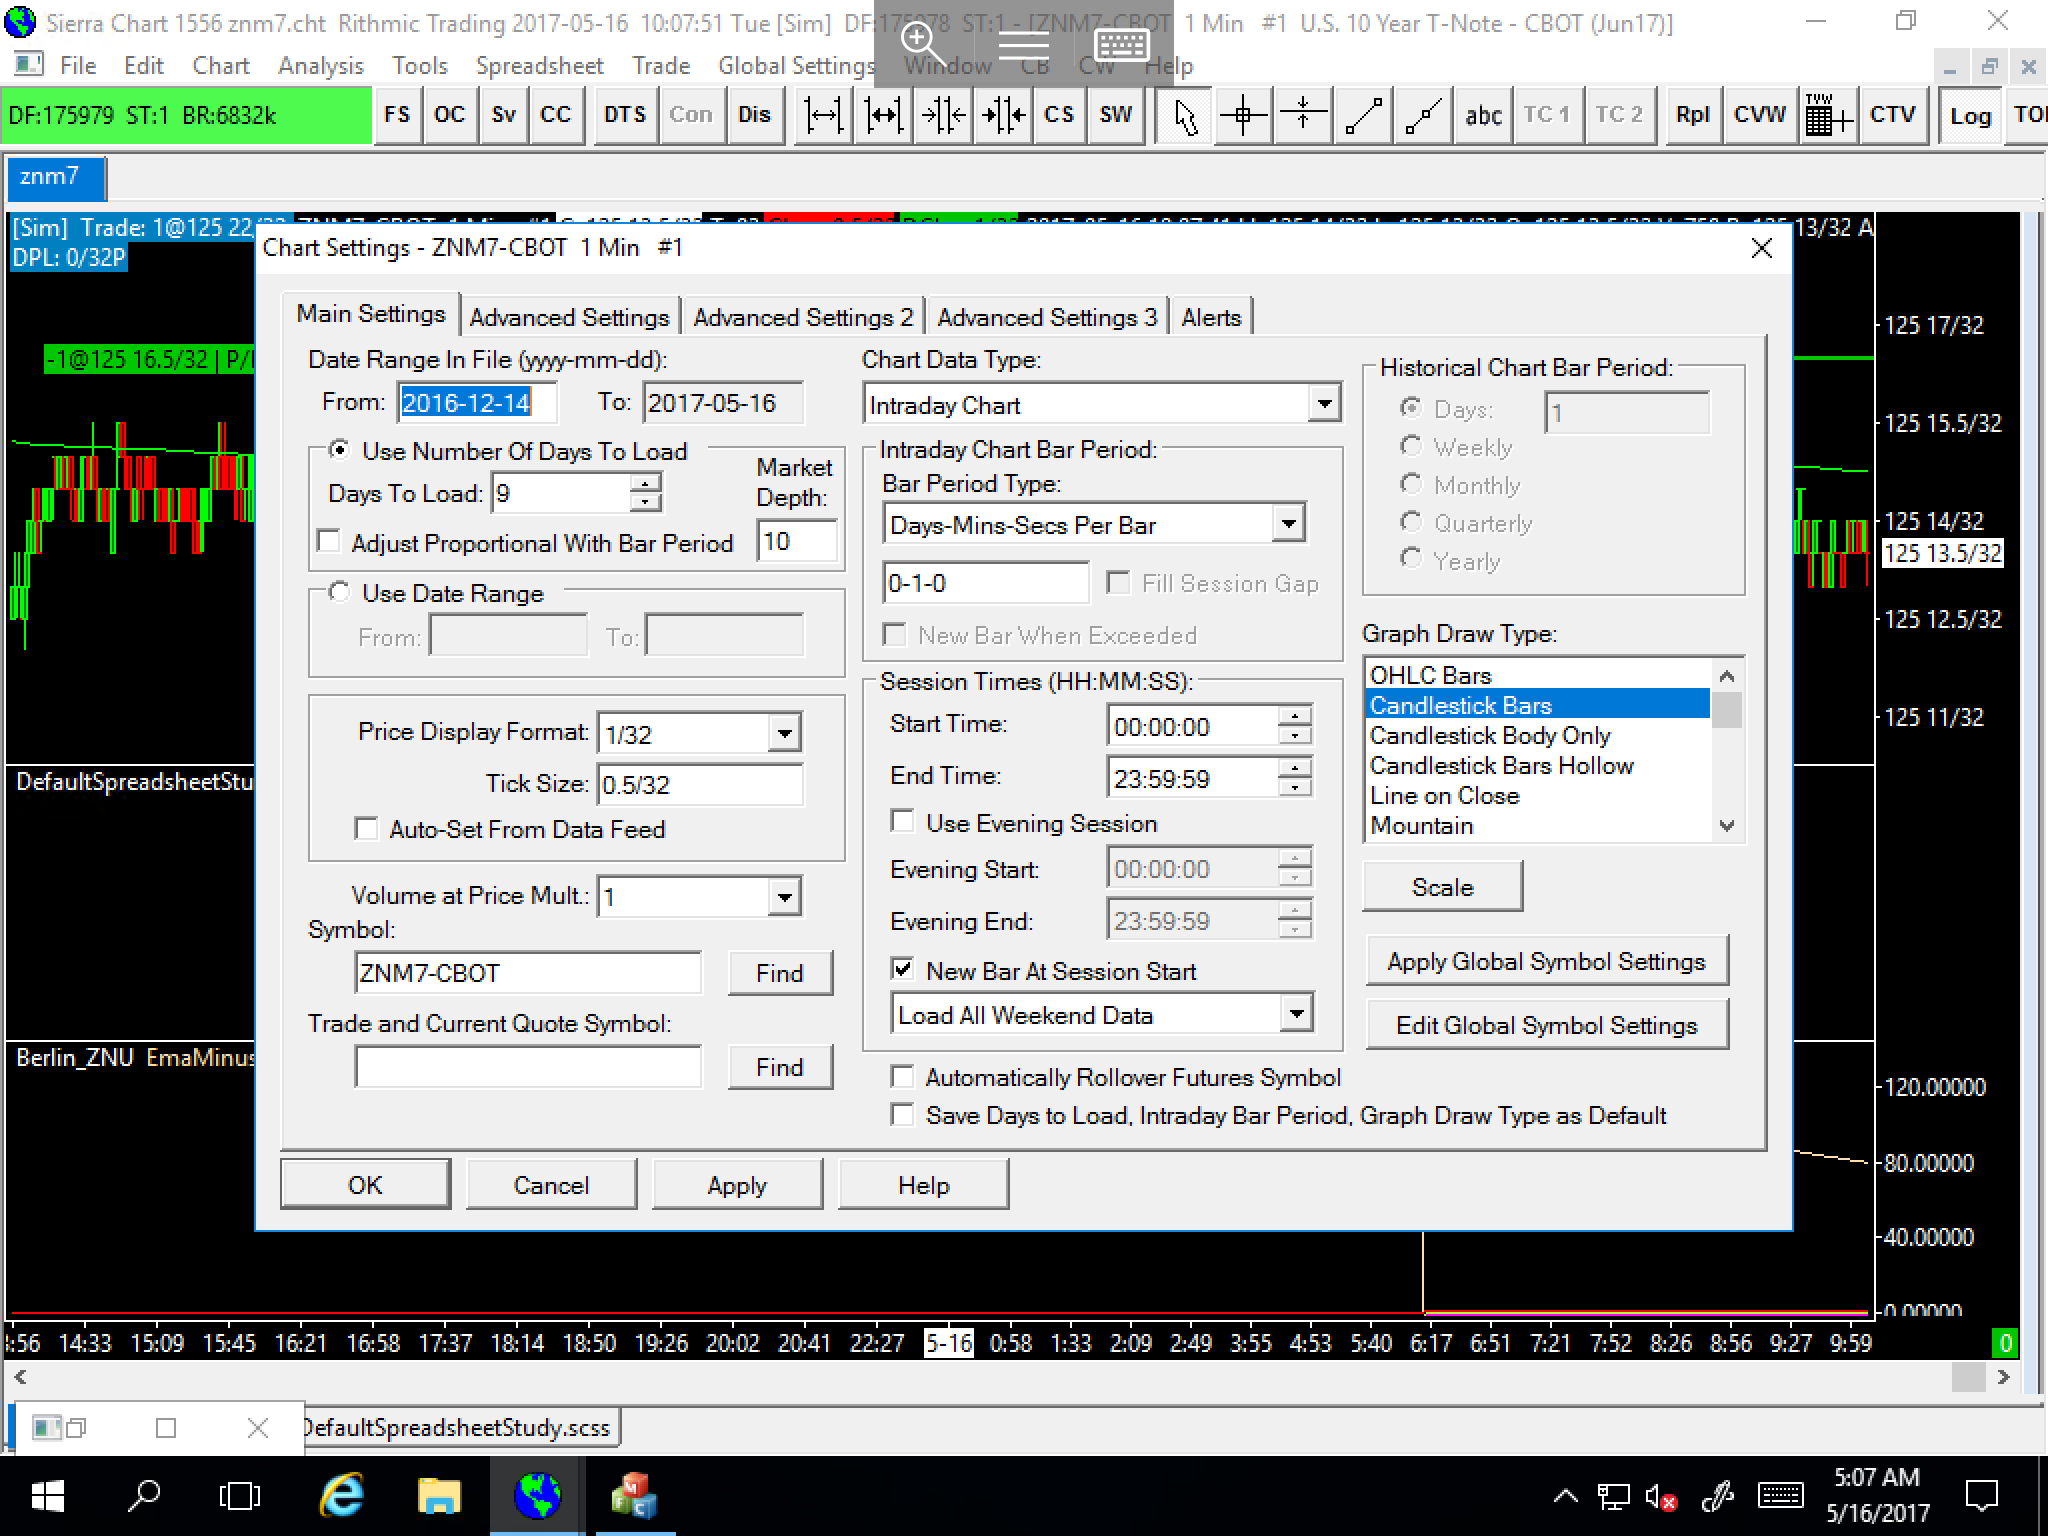Select the pointer tool in toolbar
The height and width of the screenshot is (1536, 2048).
click(x=1186, y=115)
